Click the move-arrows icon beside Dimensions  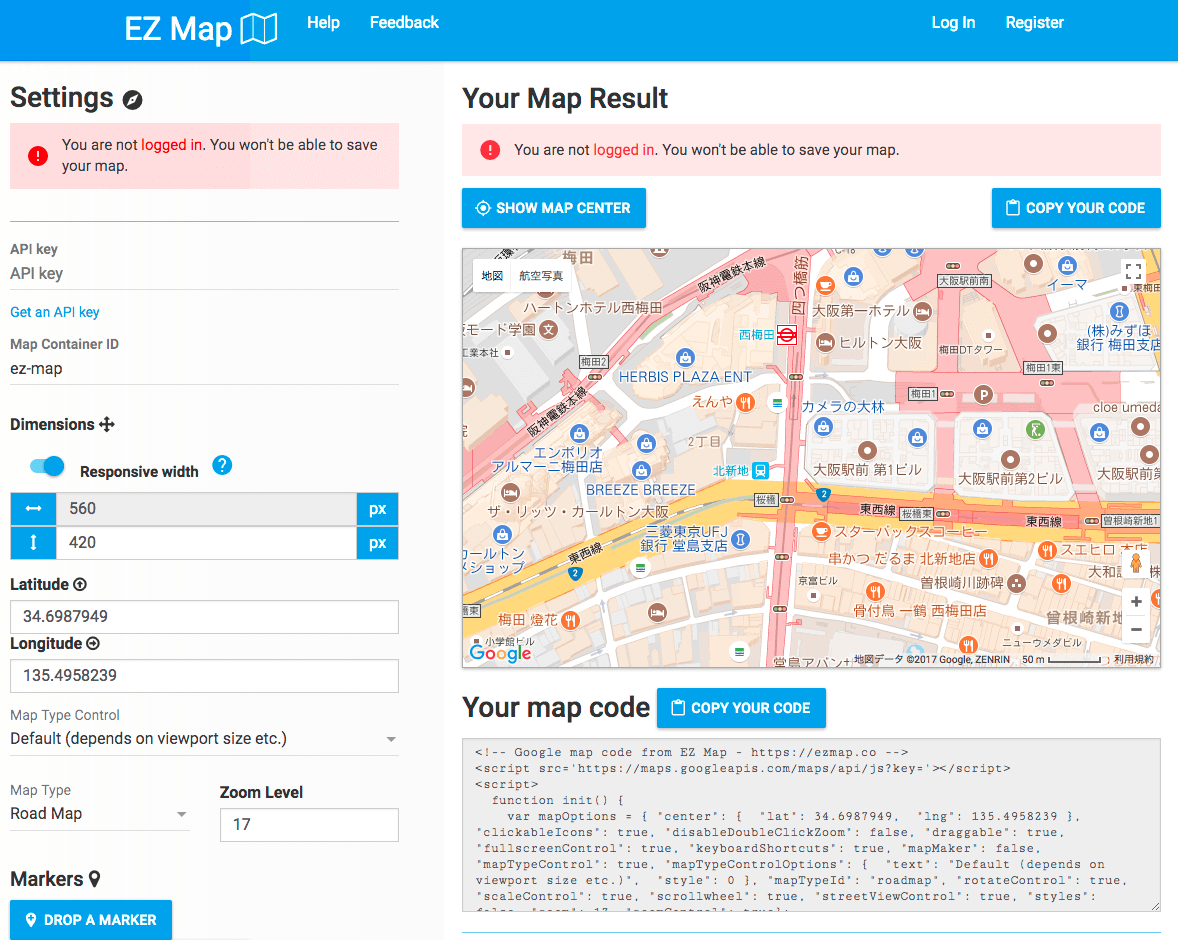point(107,425)
